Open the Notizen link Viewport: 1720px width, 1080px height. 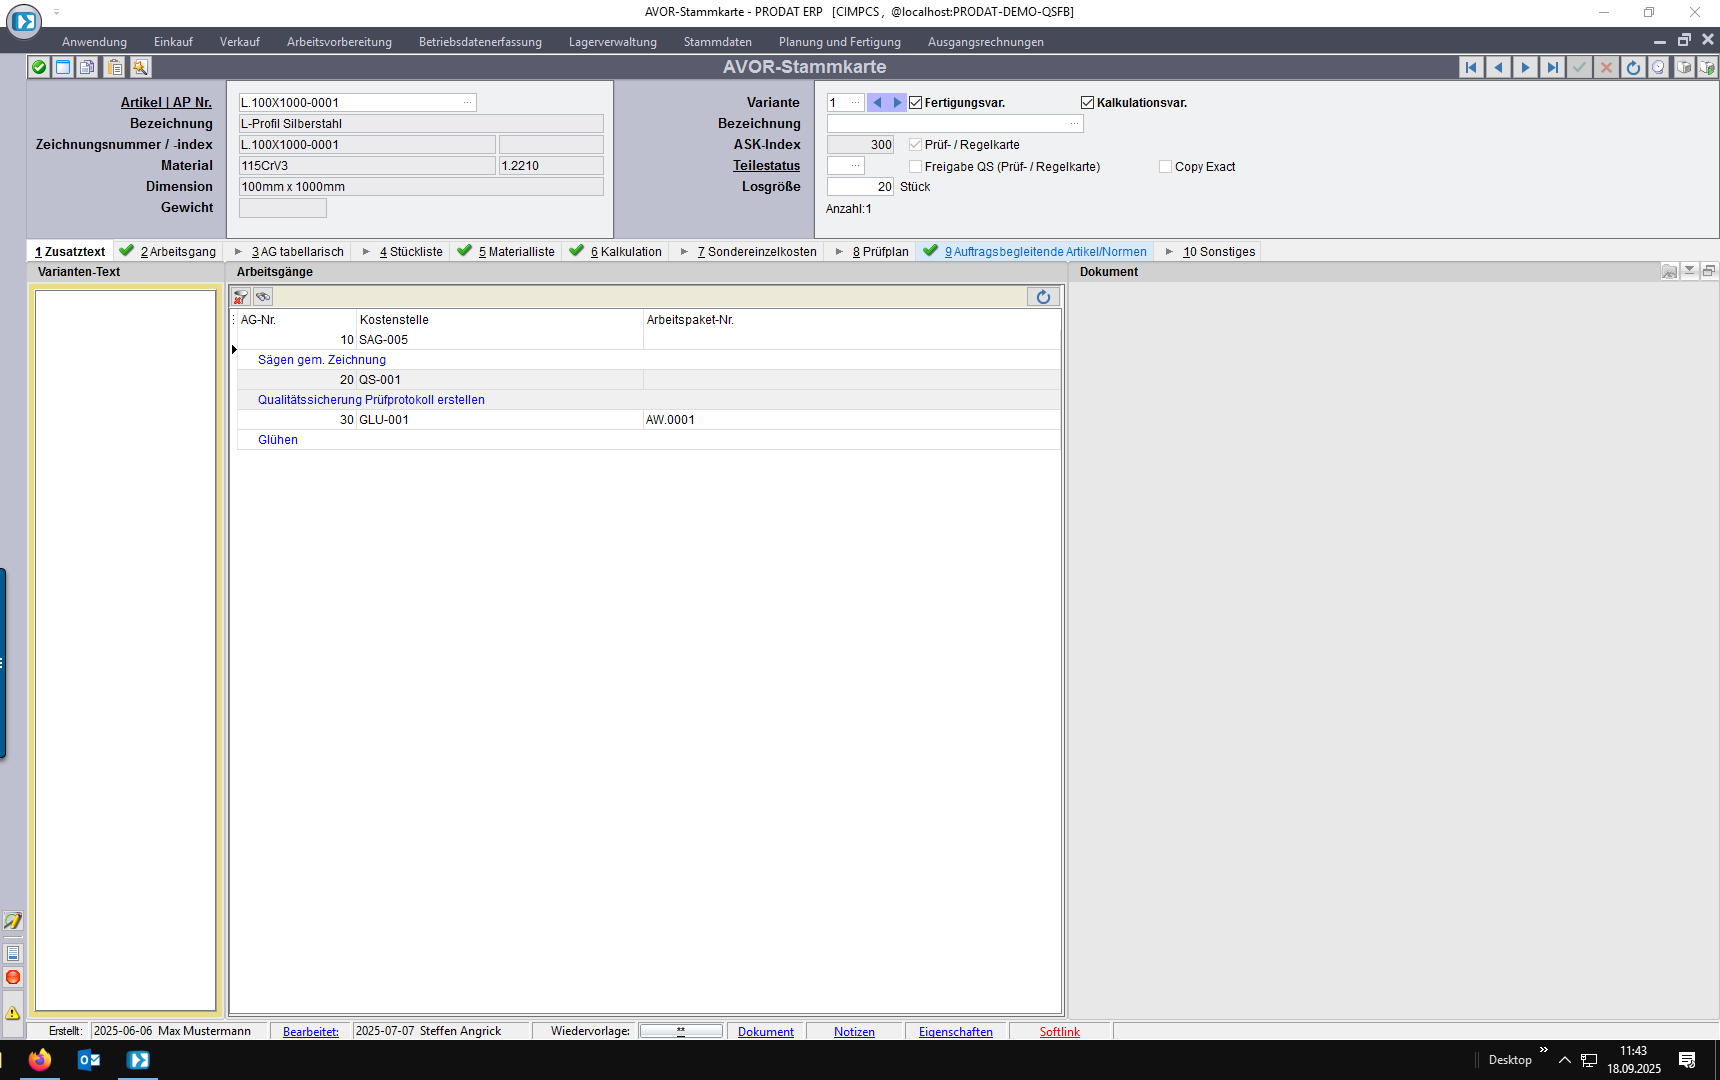[x=854, y=1032]
